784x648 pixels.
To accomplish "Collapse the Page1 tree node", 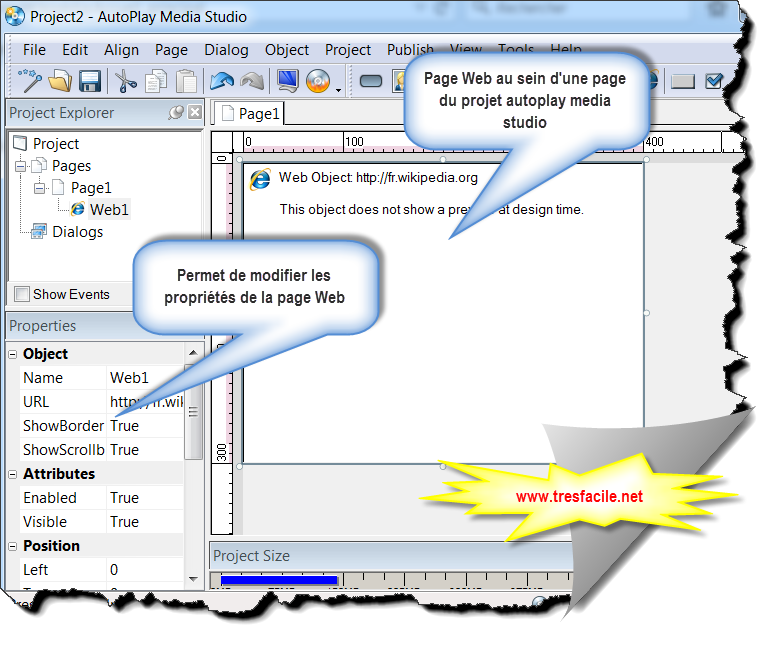I will coord(39,188).
